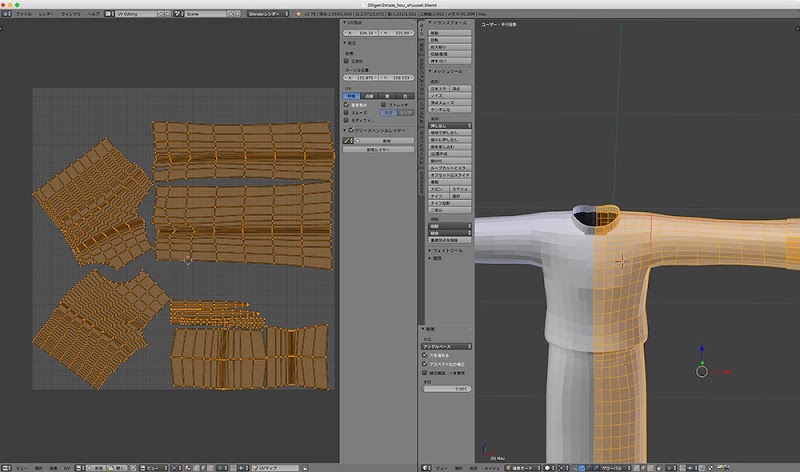Toggle the 正規化 checkbox

point(348,60)
